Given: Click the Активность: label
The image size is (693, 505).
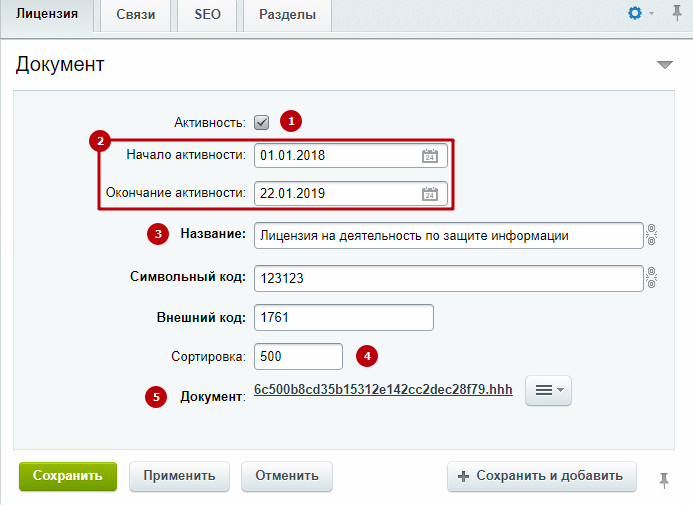Looking at the screenshot, I should pyautogui.click(x=209, y=122).
